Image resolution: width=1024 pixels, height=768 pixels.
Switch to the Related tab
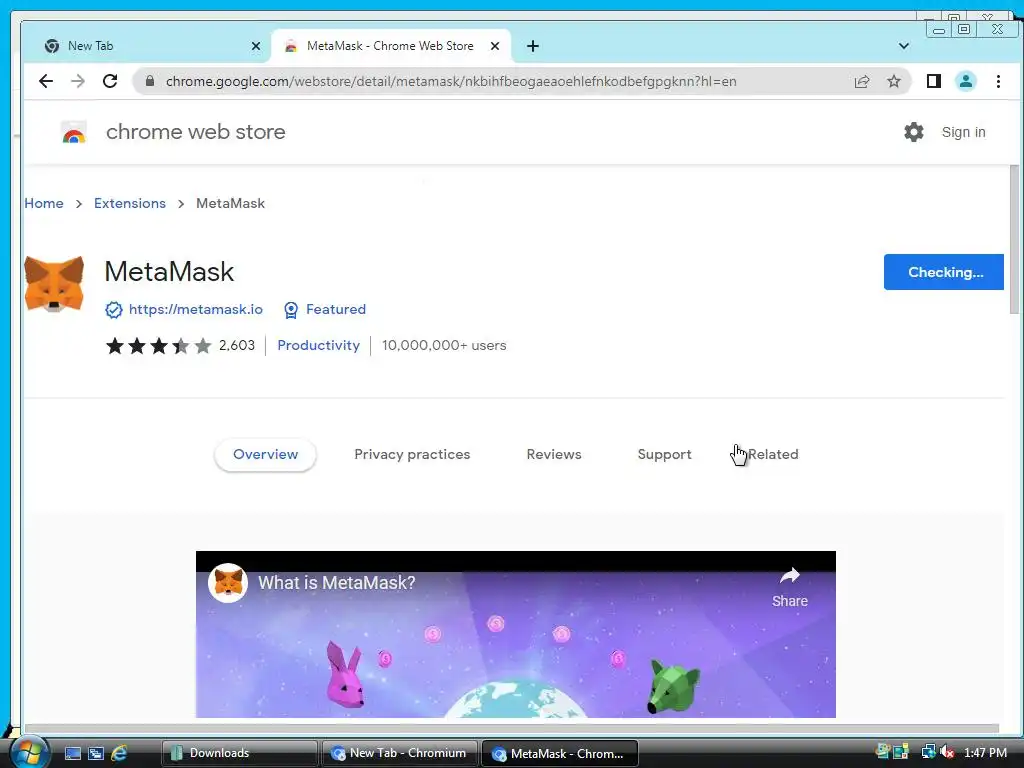pyautogui.click(x=773, y=455)
